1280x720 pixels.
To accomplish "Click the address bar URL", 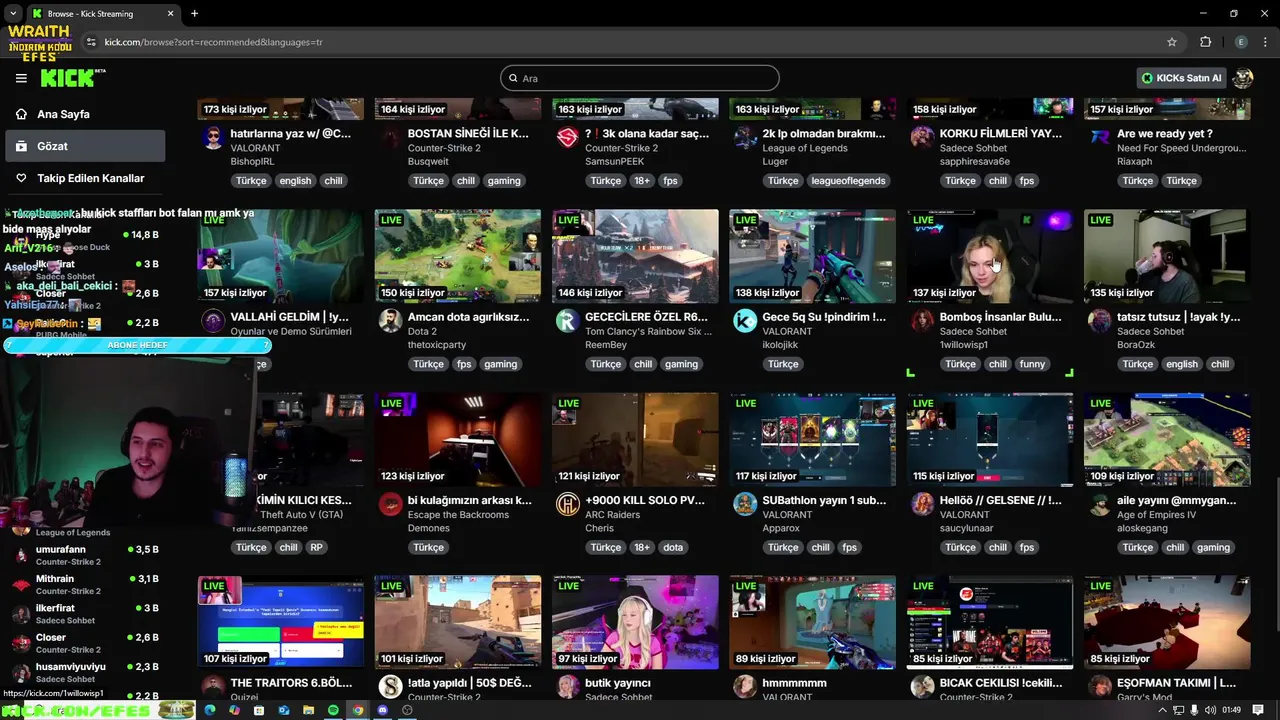I will 213,42.
